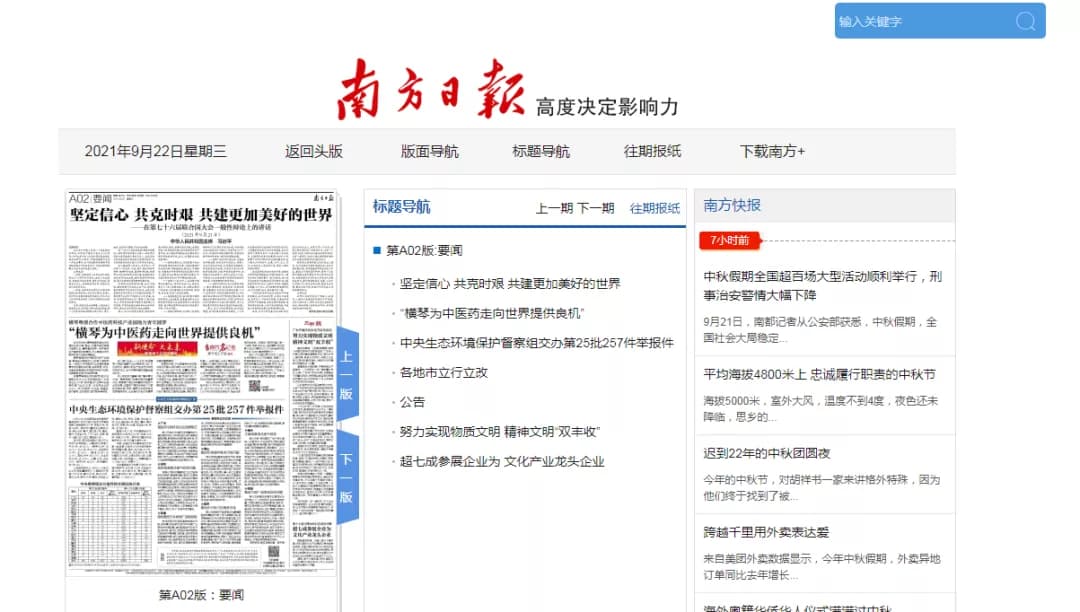Open the A02 newspaper page thumbnail
Image resolution: width=1080 pixels, height=612 pixels.
point(201,383)
